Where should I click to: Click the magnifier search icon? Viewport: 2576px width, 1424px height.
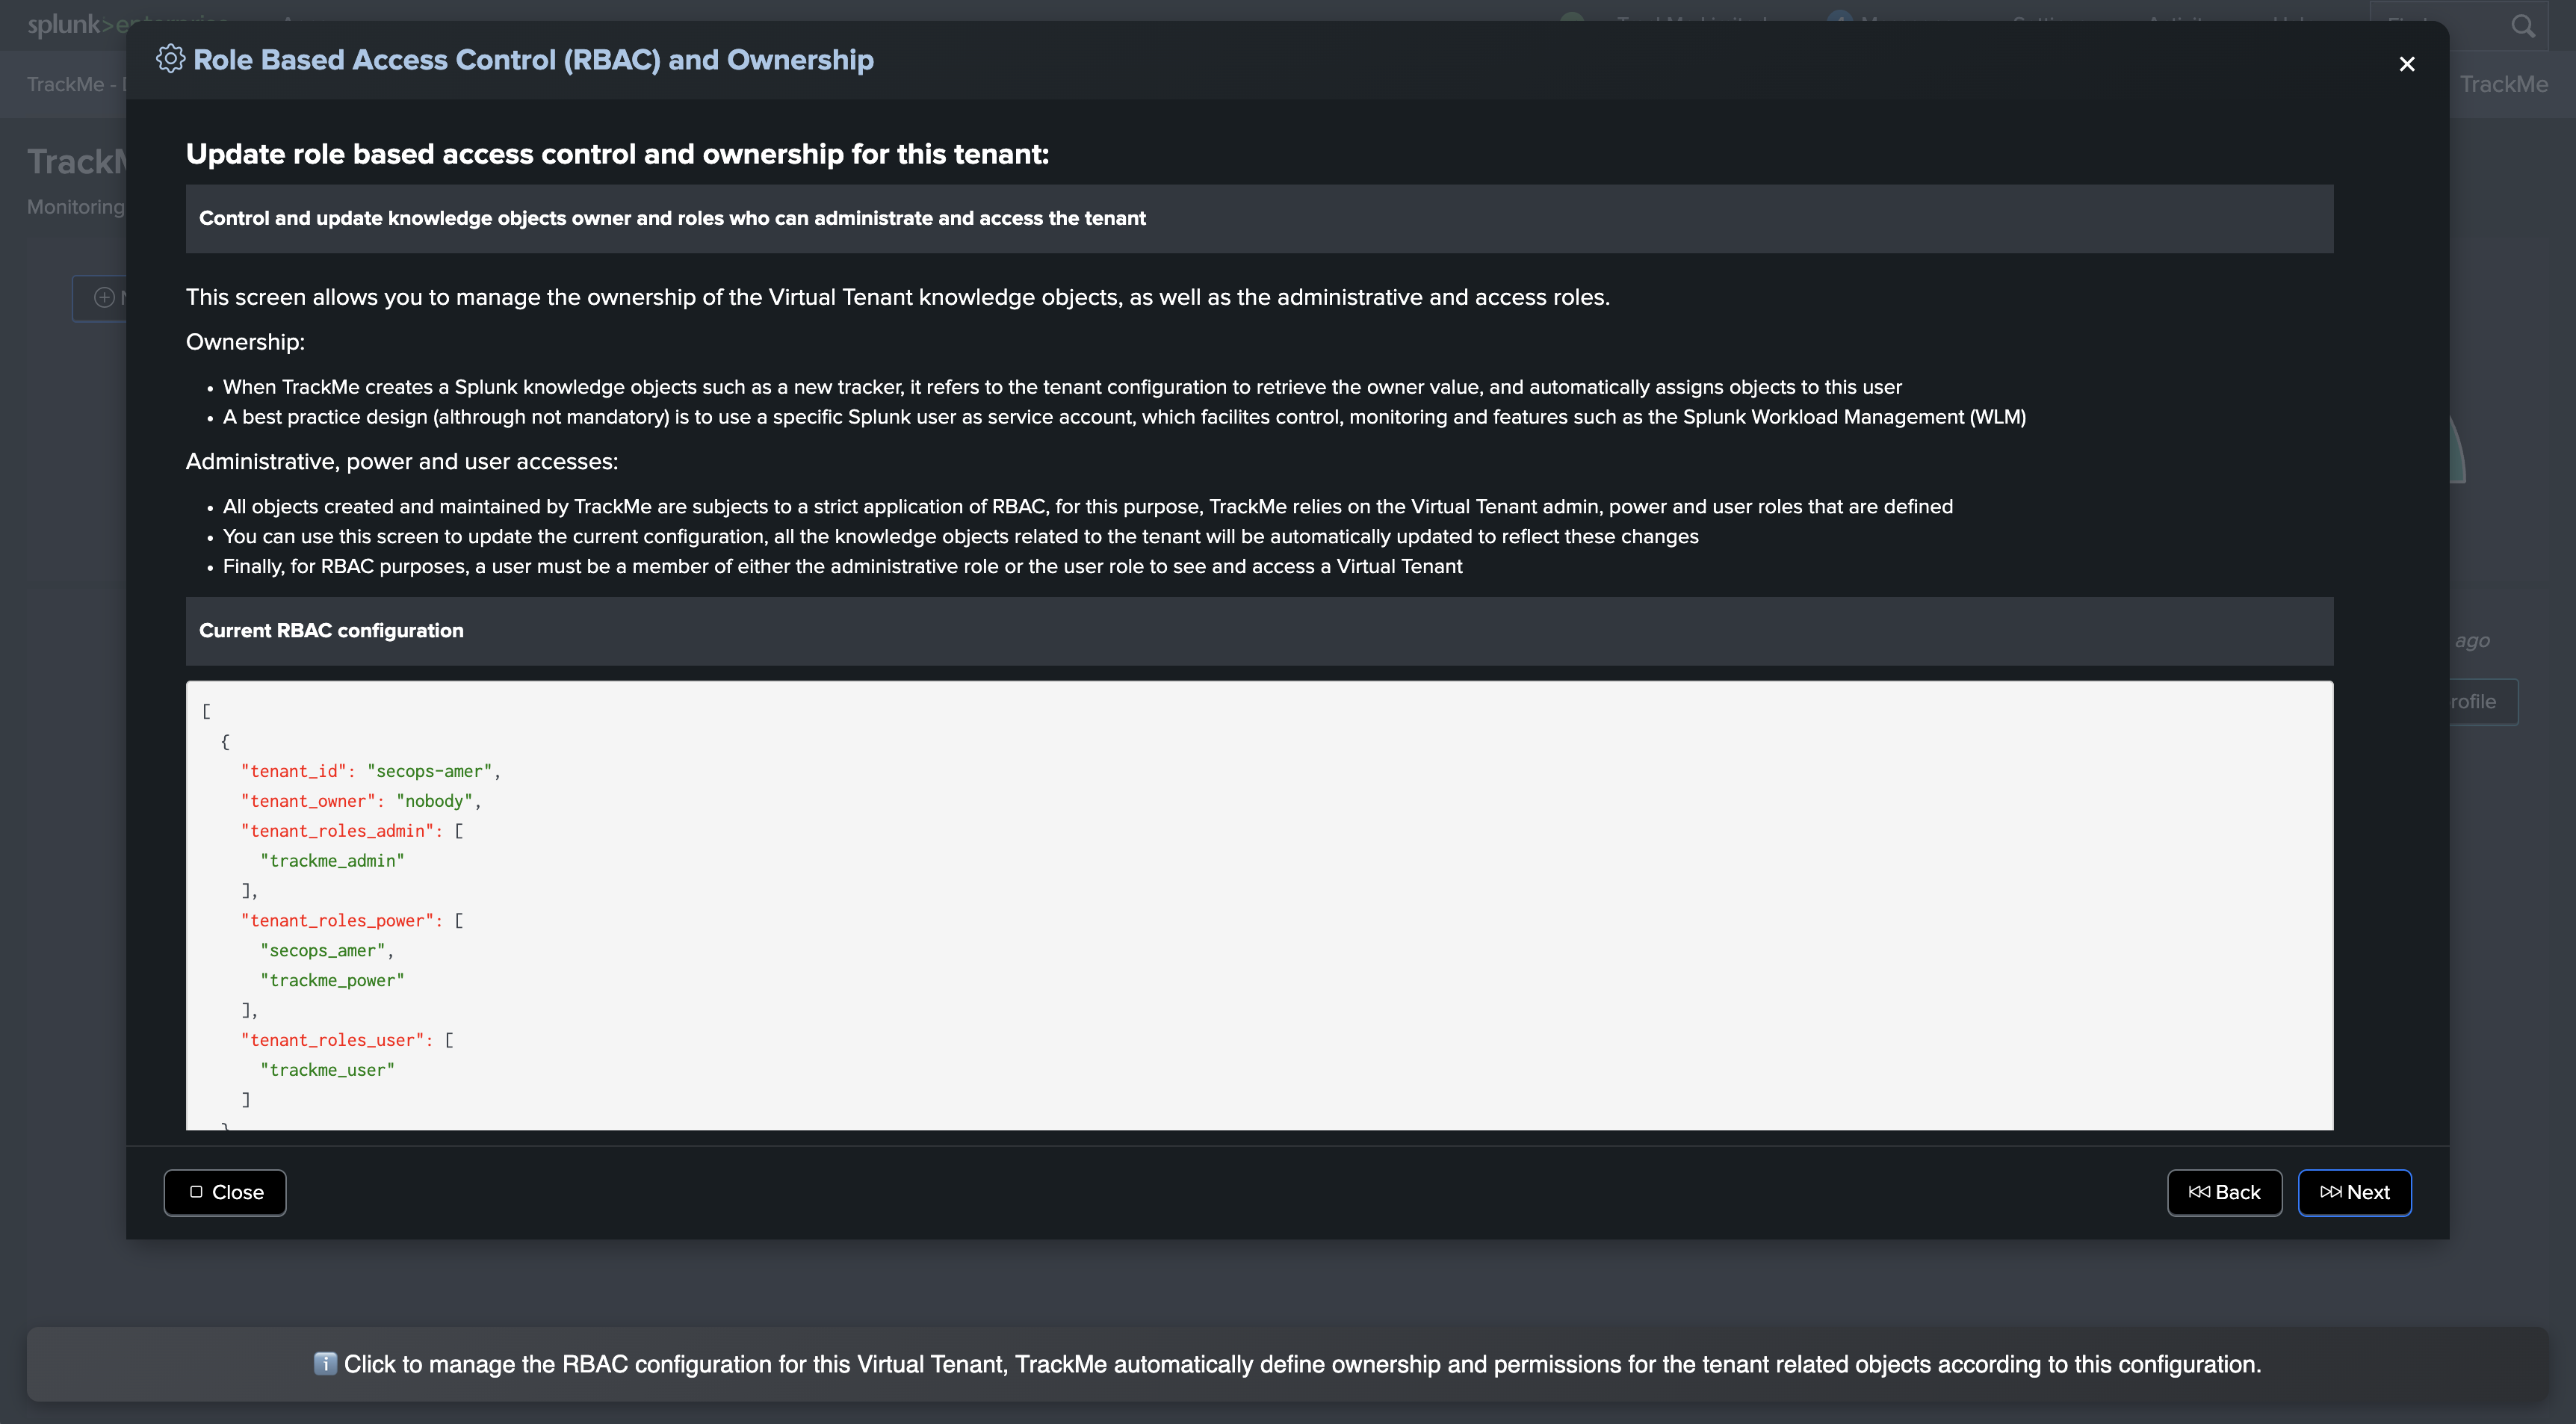tap(2523, 26)
